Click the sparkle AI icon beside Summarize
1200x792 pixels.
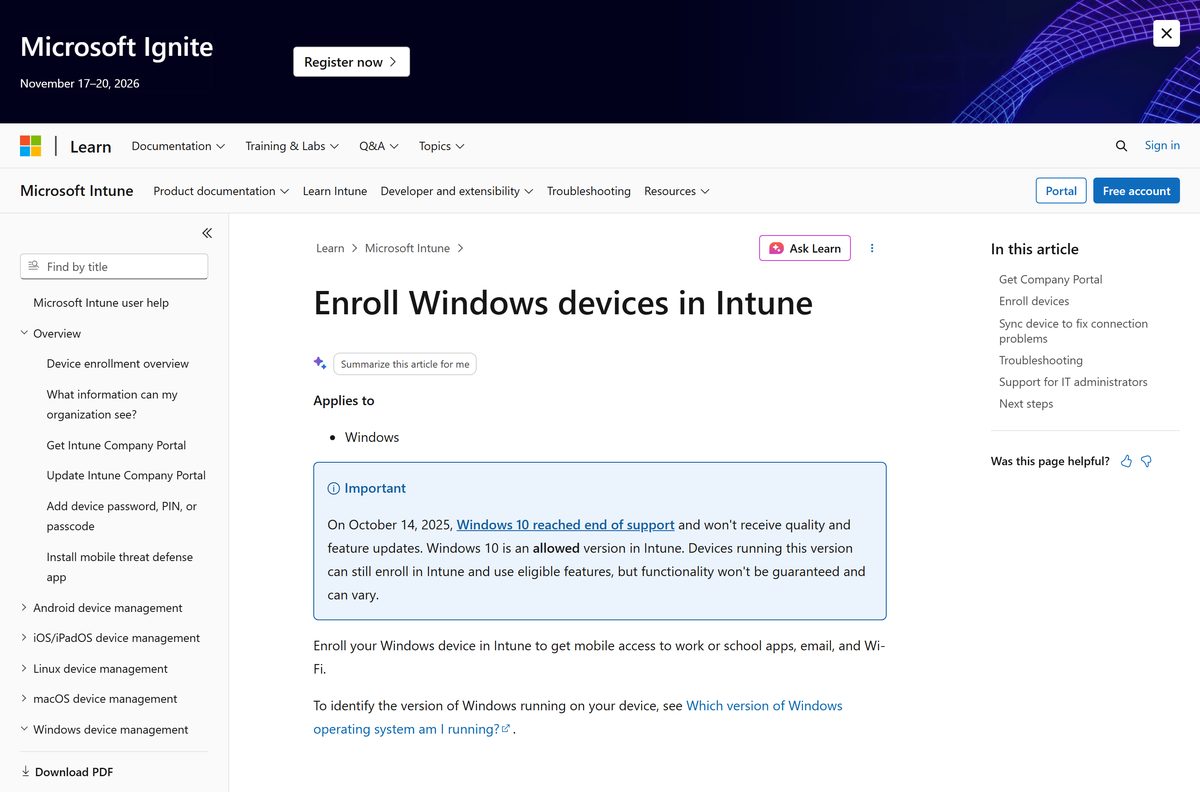tap(320, 363)
